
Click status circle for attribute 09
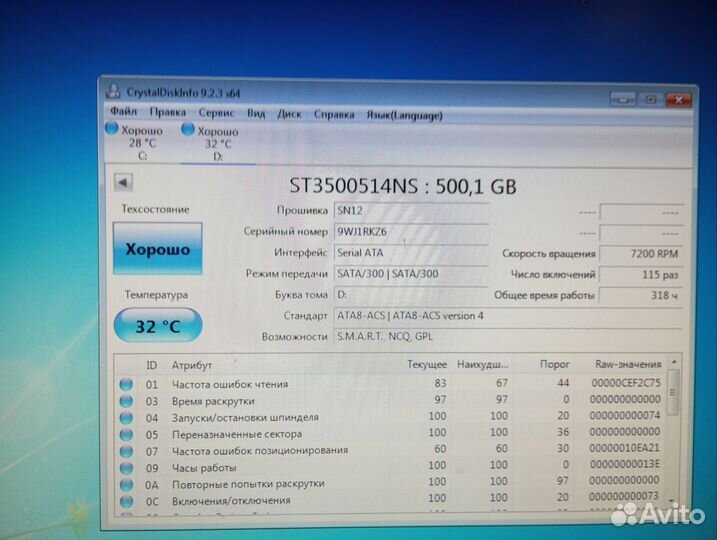[x=127, y=467]
